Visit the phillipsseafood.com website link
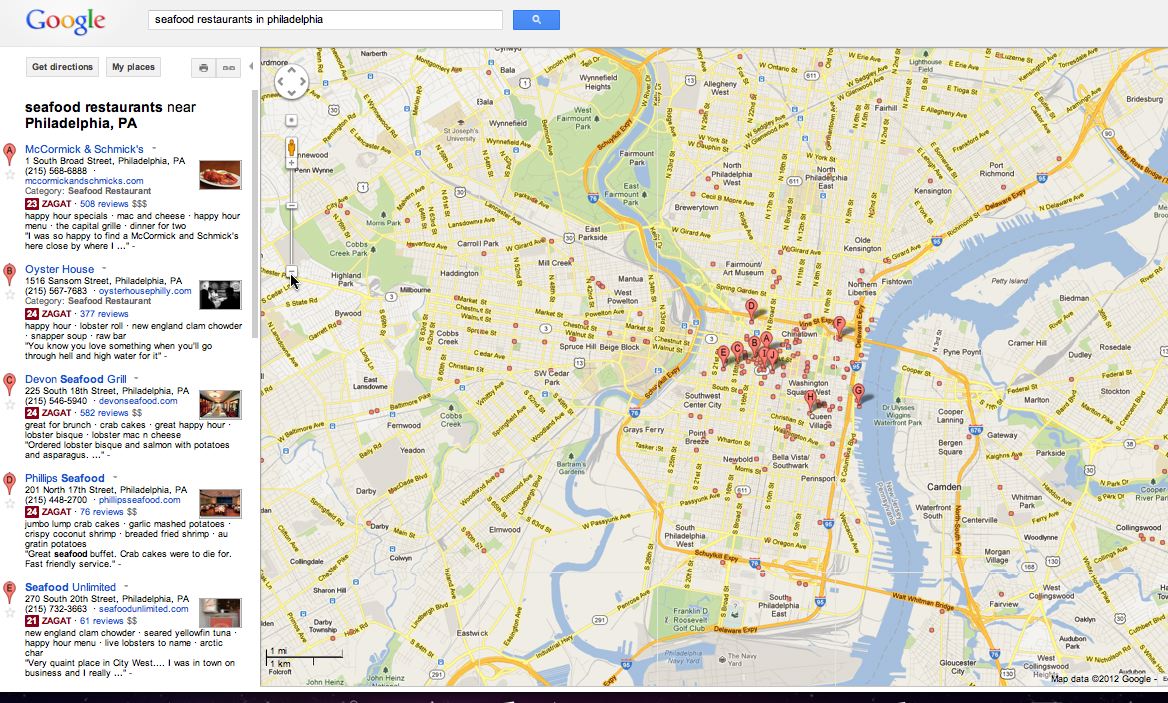 140,500
